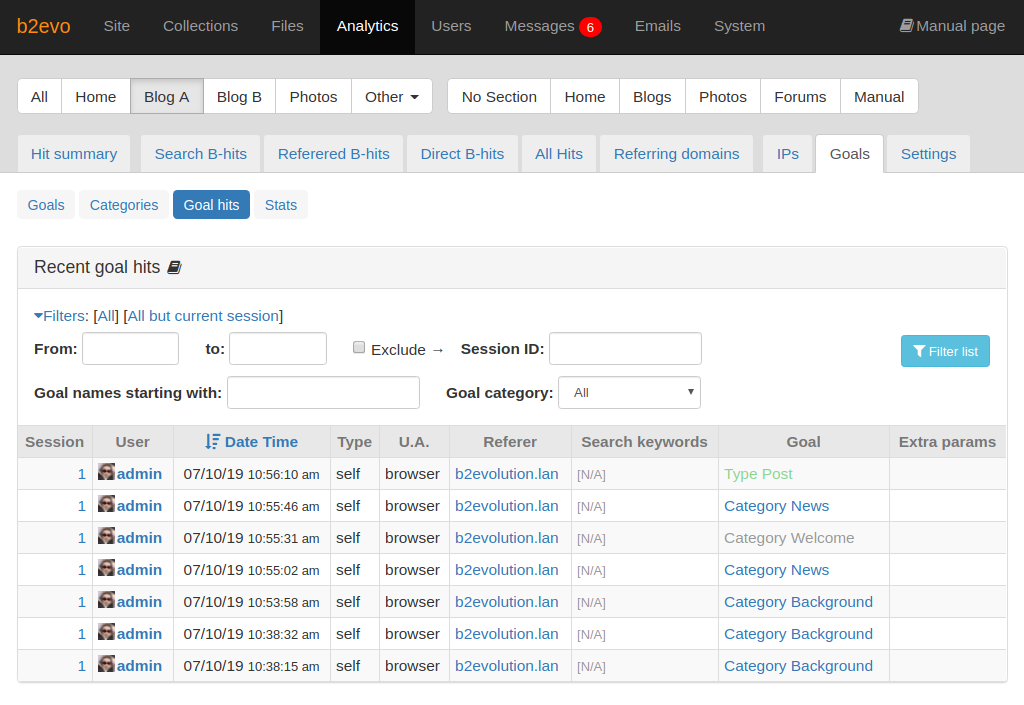This screenshot has width=1024, height=705.
Task: Click admin avatar in the 10:38:32 am row
Action: pos(106,632)
